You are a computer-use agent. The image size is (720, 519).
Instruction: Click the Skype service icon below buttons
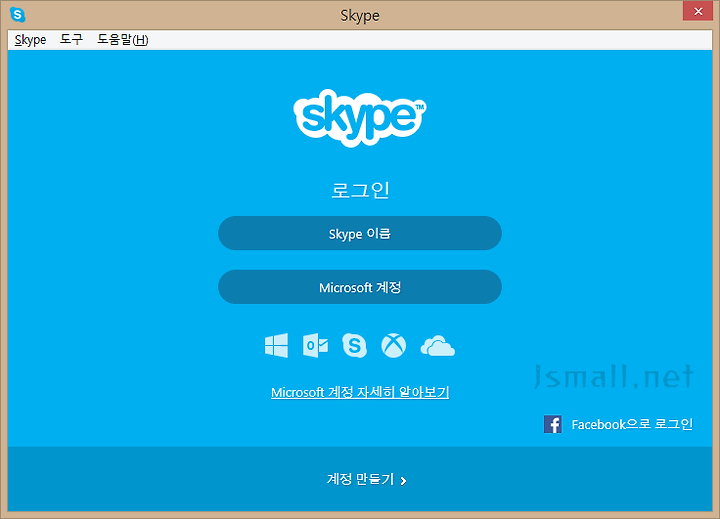[x=354, y=345]
